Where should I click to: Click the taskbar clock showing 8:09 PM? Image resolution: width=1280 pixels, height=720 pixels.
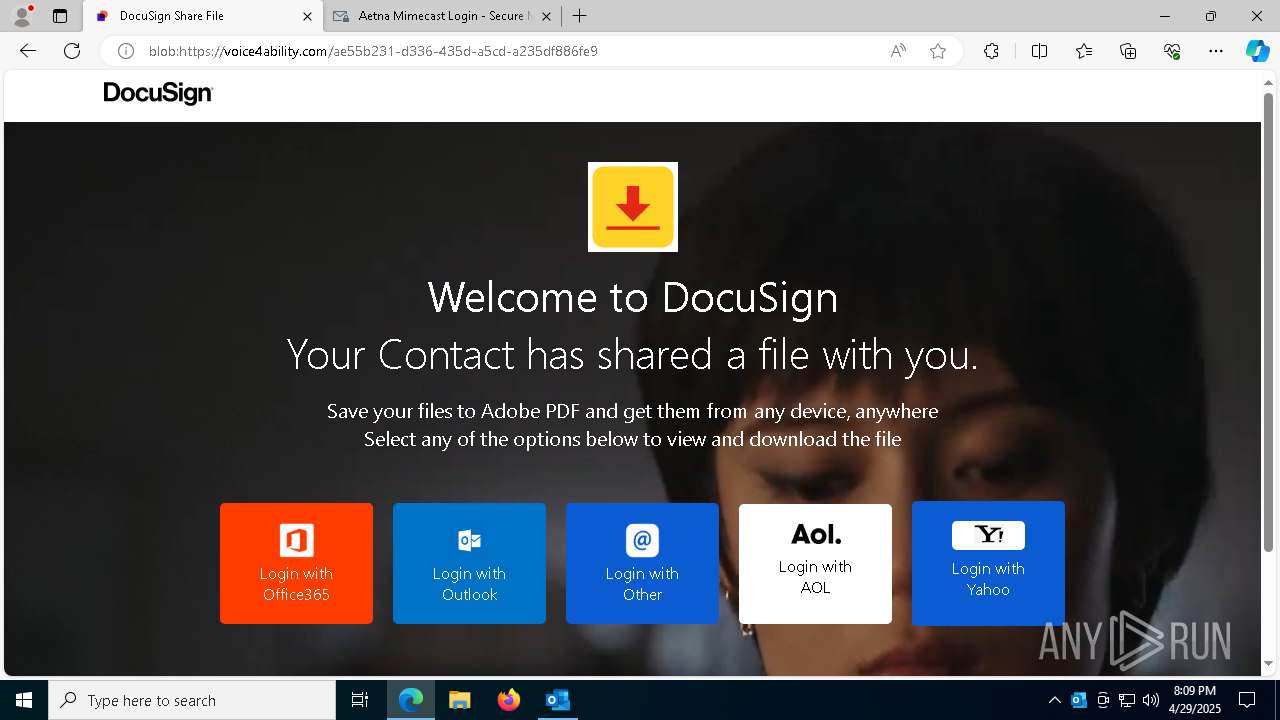tap(1195, 700)
